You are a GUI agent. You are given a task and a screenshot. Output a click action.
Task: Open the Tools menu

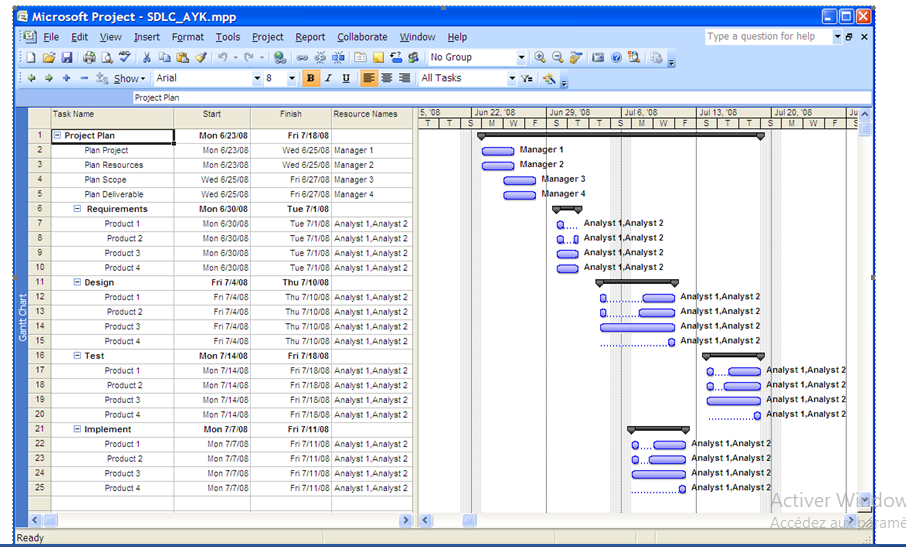click(228, 37)
